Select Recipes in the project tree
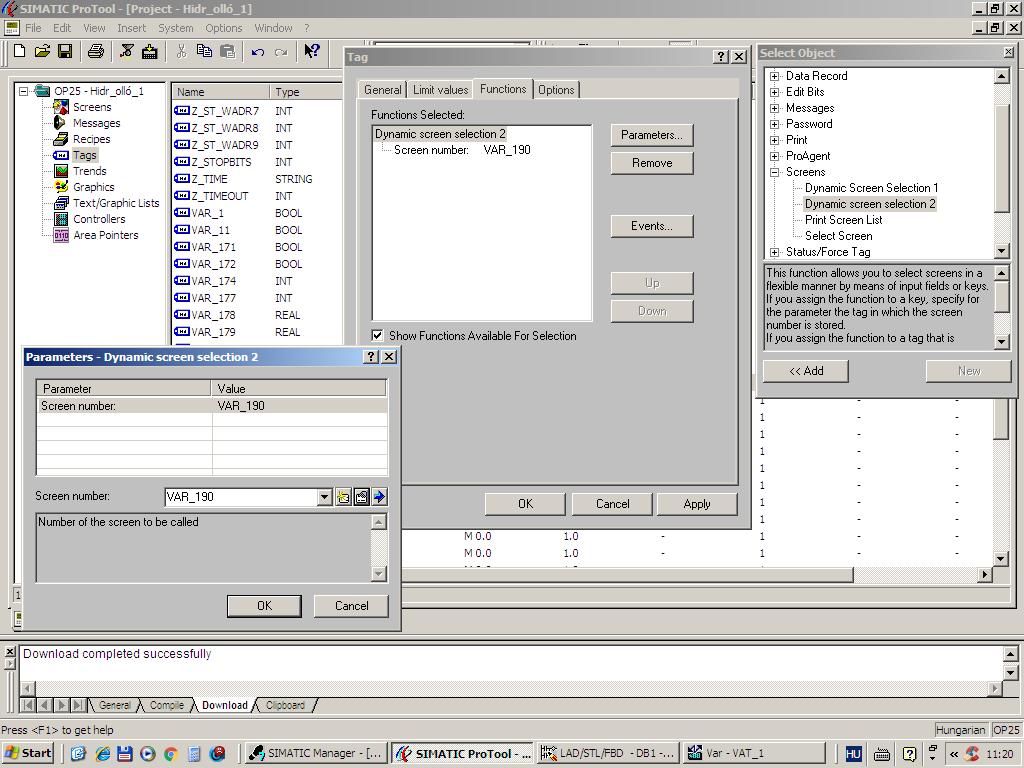 [91, 139]
